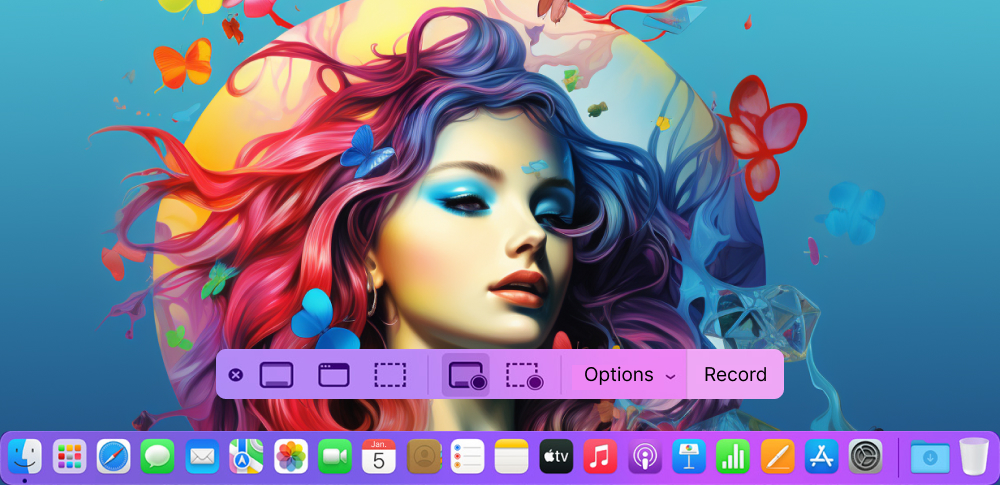Launch the Apple TV app
Viewport: 1000px width, 485px height.
[556, 456]
